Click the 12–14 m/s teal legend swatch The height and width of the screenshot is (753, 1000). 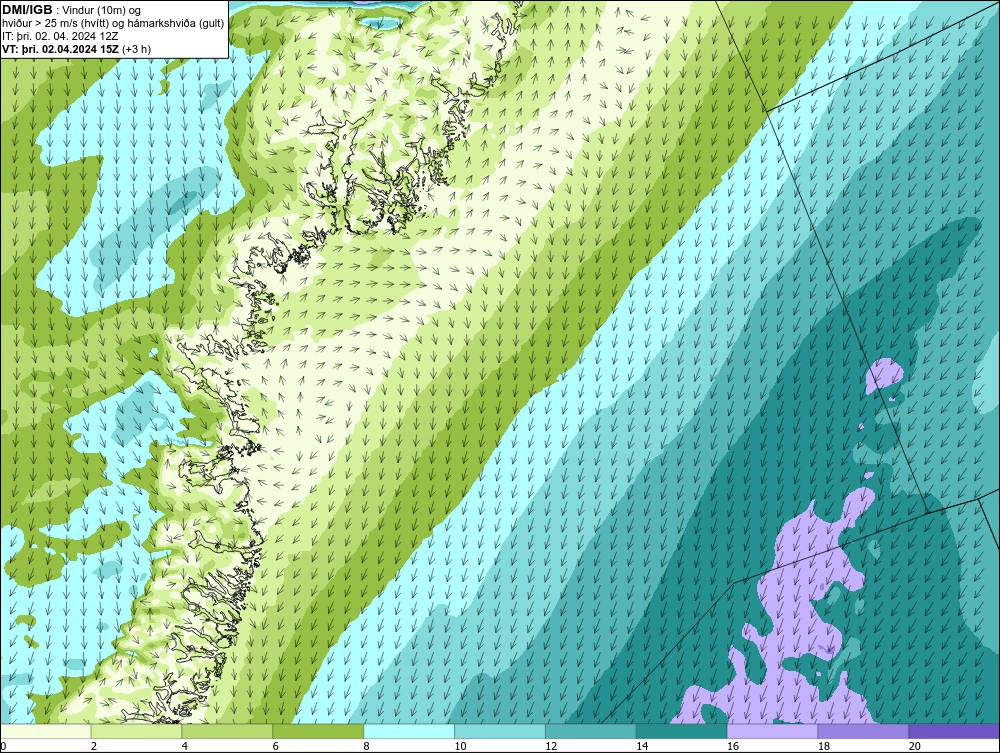(591, 731)
